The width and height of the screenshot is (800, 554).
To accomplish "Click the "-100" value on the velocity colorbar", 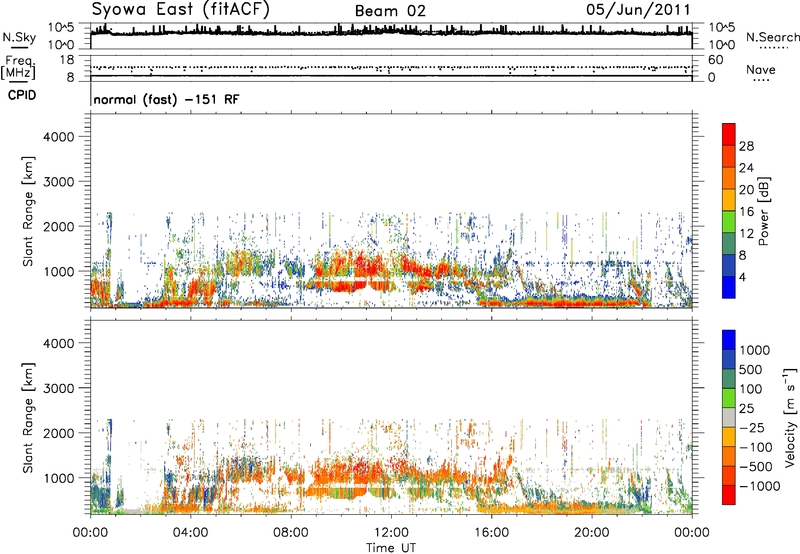I will pos(756,447).
